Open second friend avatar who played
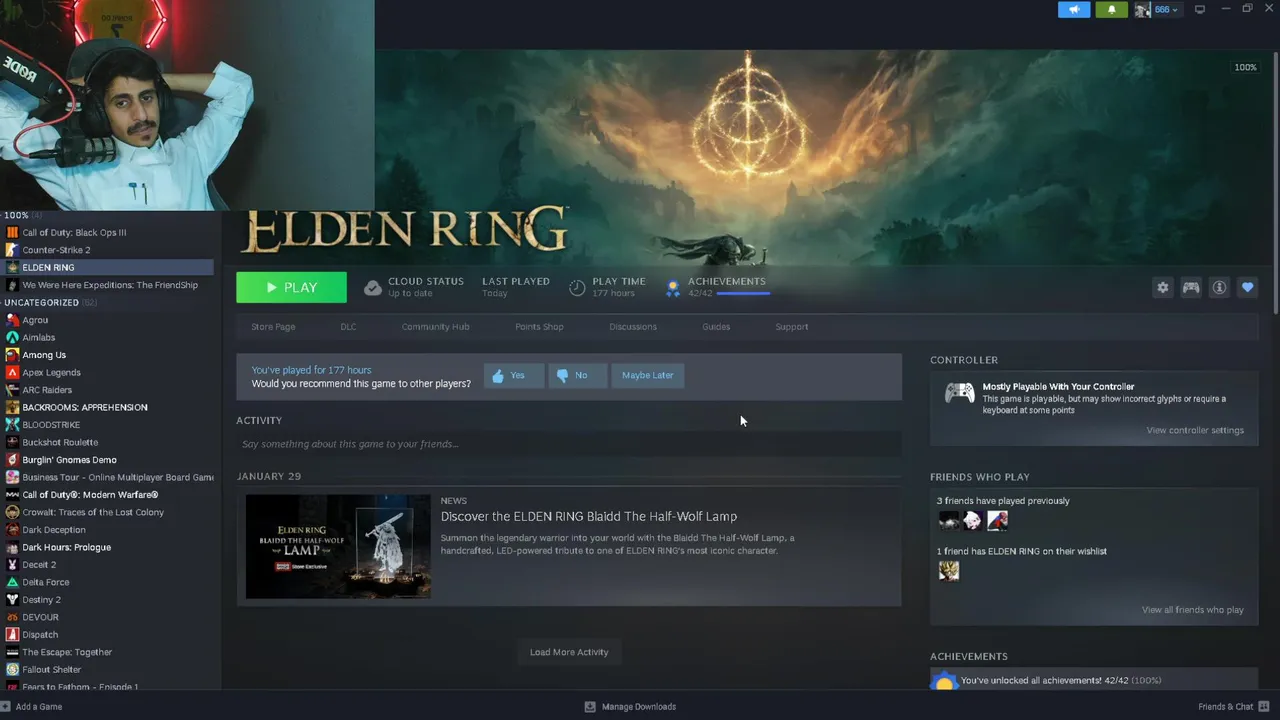Viewport: 1280px width, 720px height. pyautogui.click(x=972, y=520)
